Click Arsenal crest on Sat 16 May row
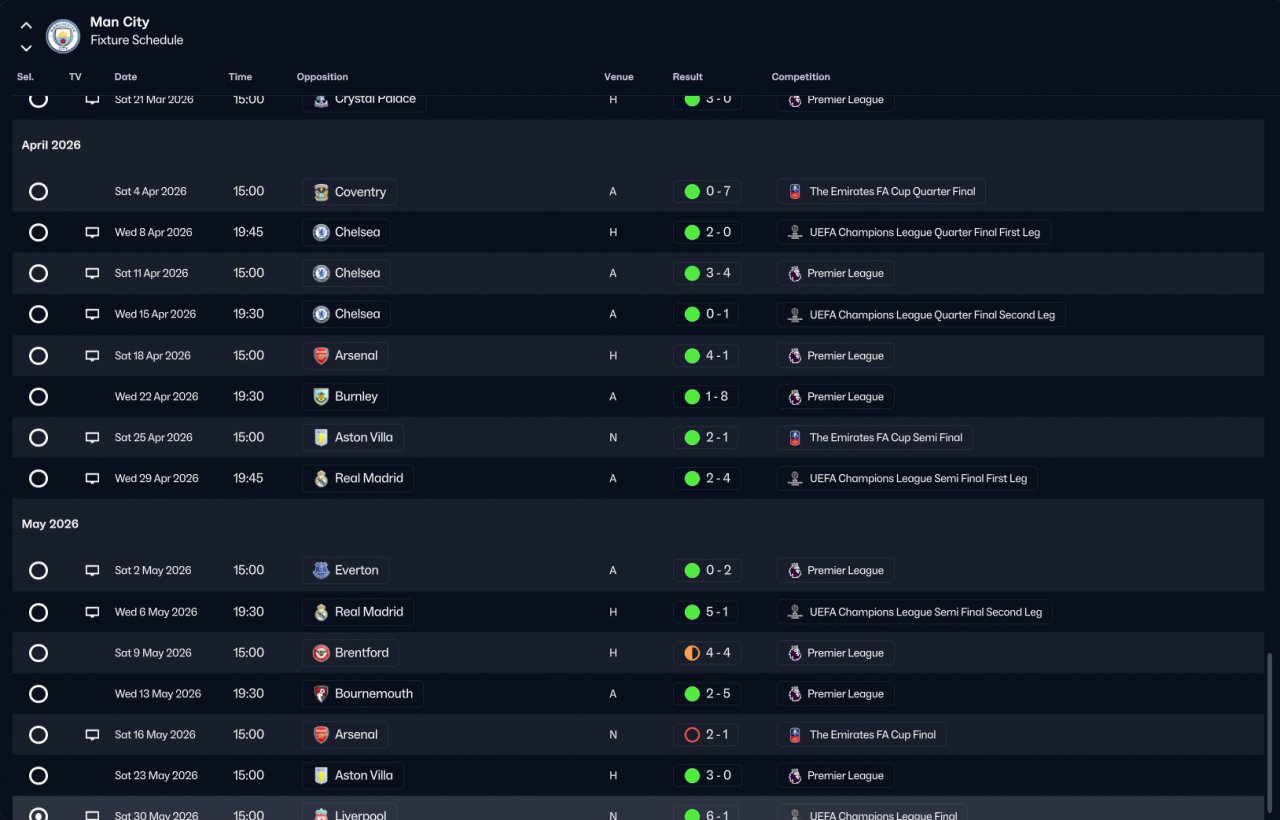Screen dimensions: 1280x820 click(x=321, y=734)
